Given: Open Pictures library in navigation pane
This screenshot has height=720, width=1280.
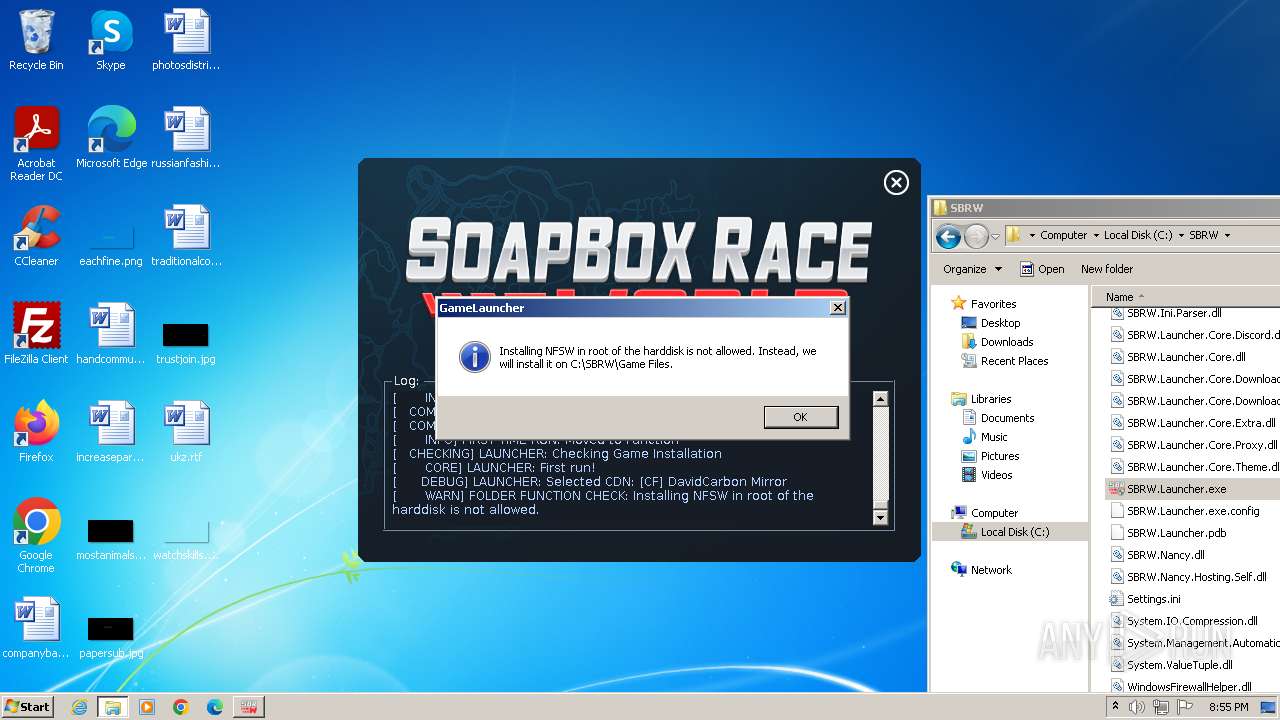Looking at the screenshot, I should click(1000, 456).
